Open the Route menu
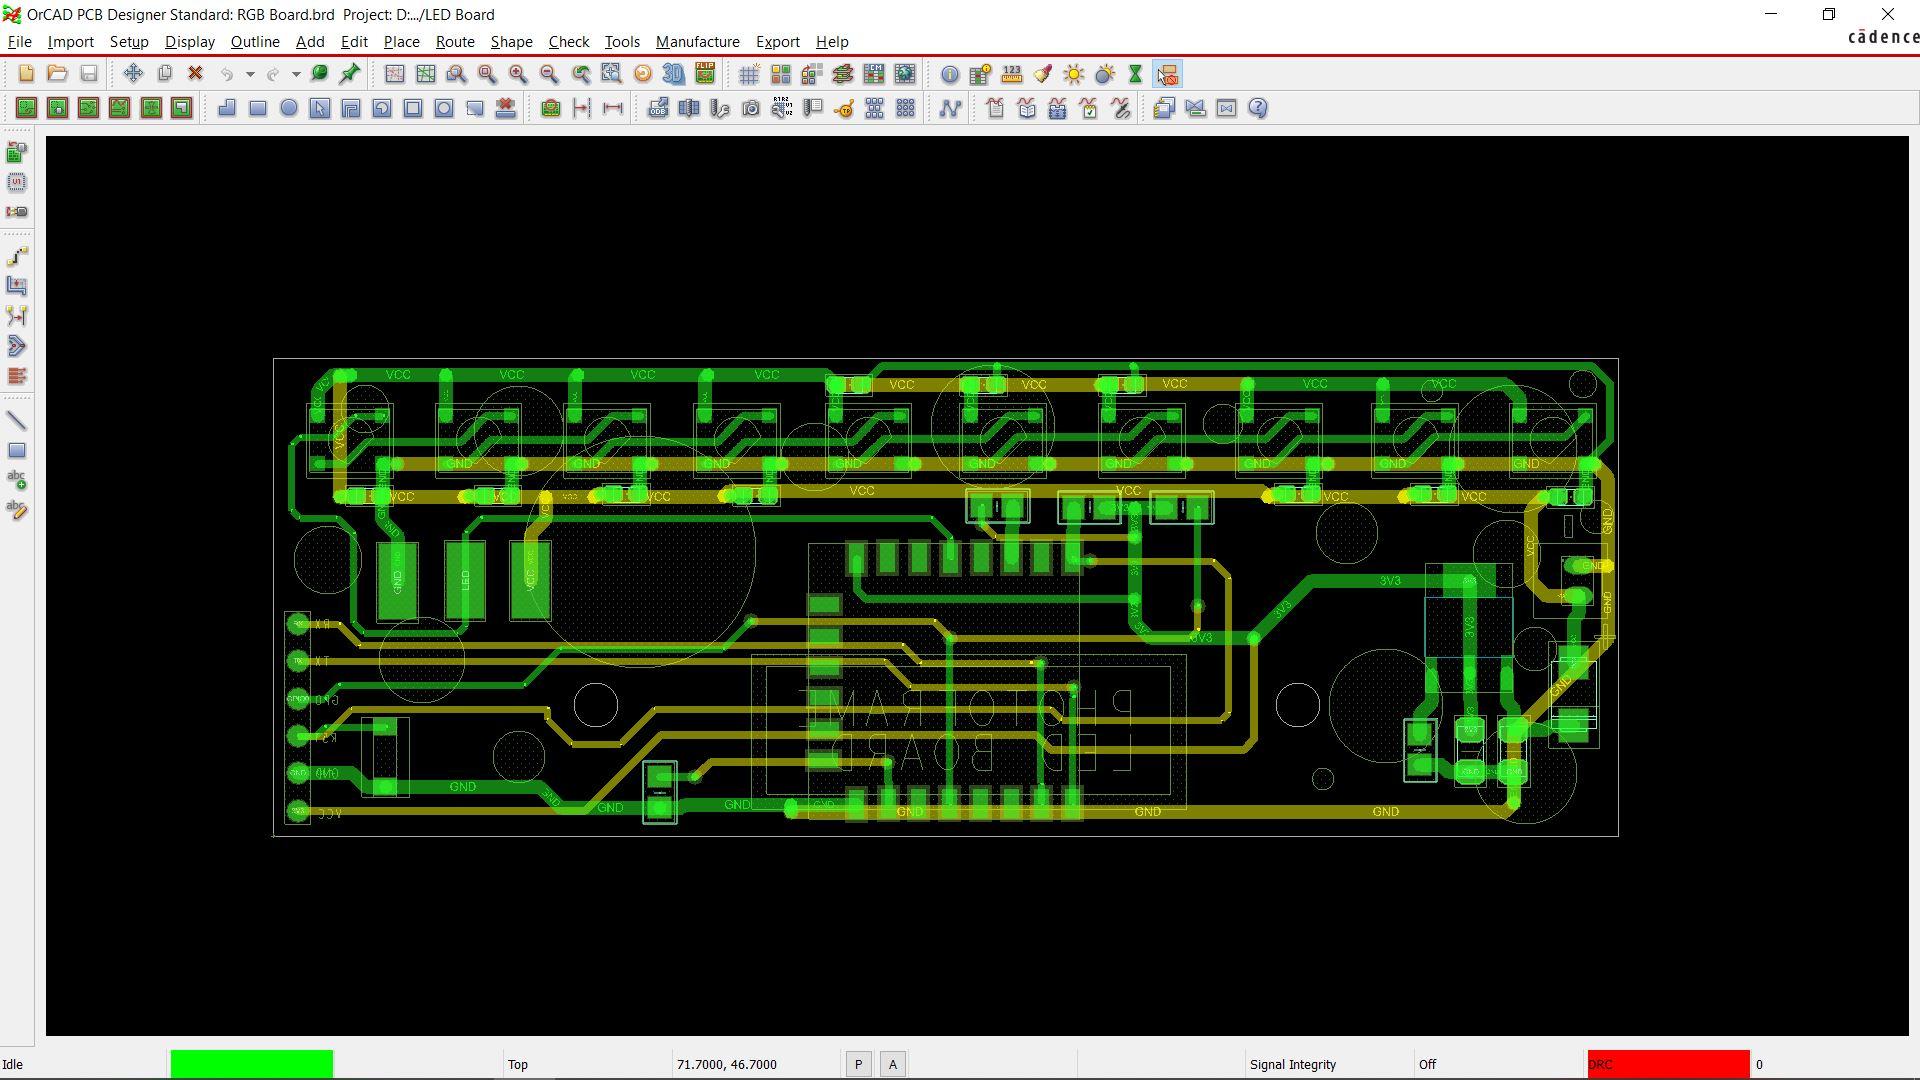The image size is (1920, 1080). click(x=454, y=42)
